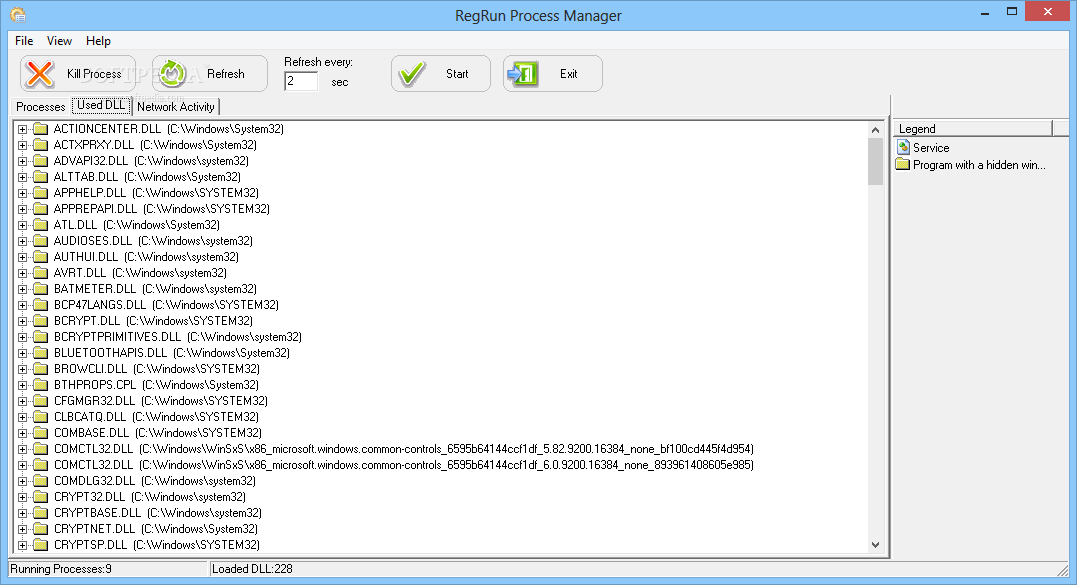Select the CRYPTSP.DLL row text

point(157,544)
